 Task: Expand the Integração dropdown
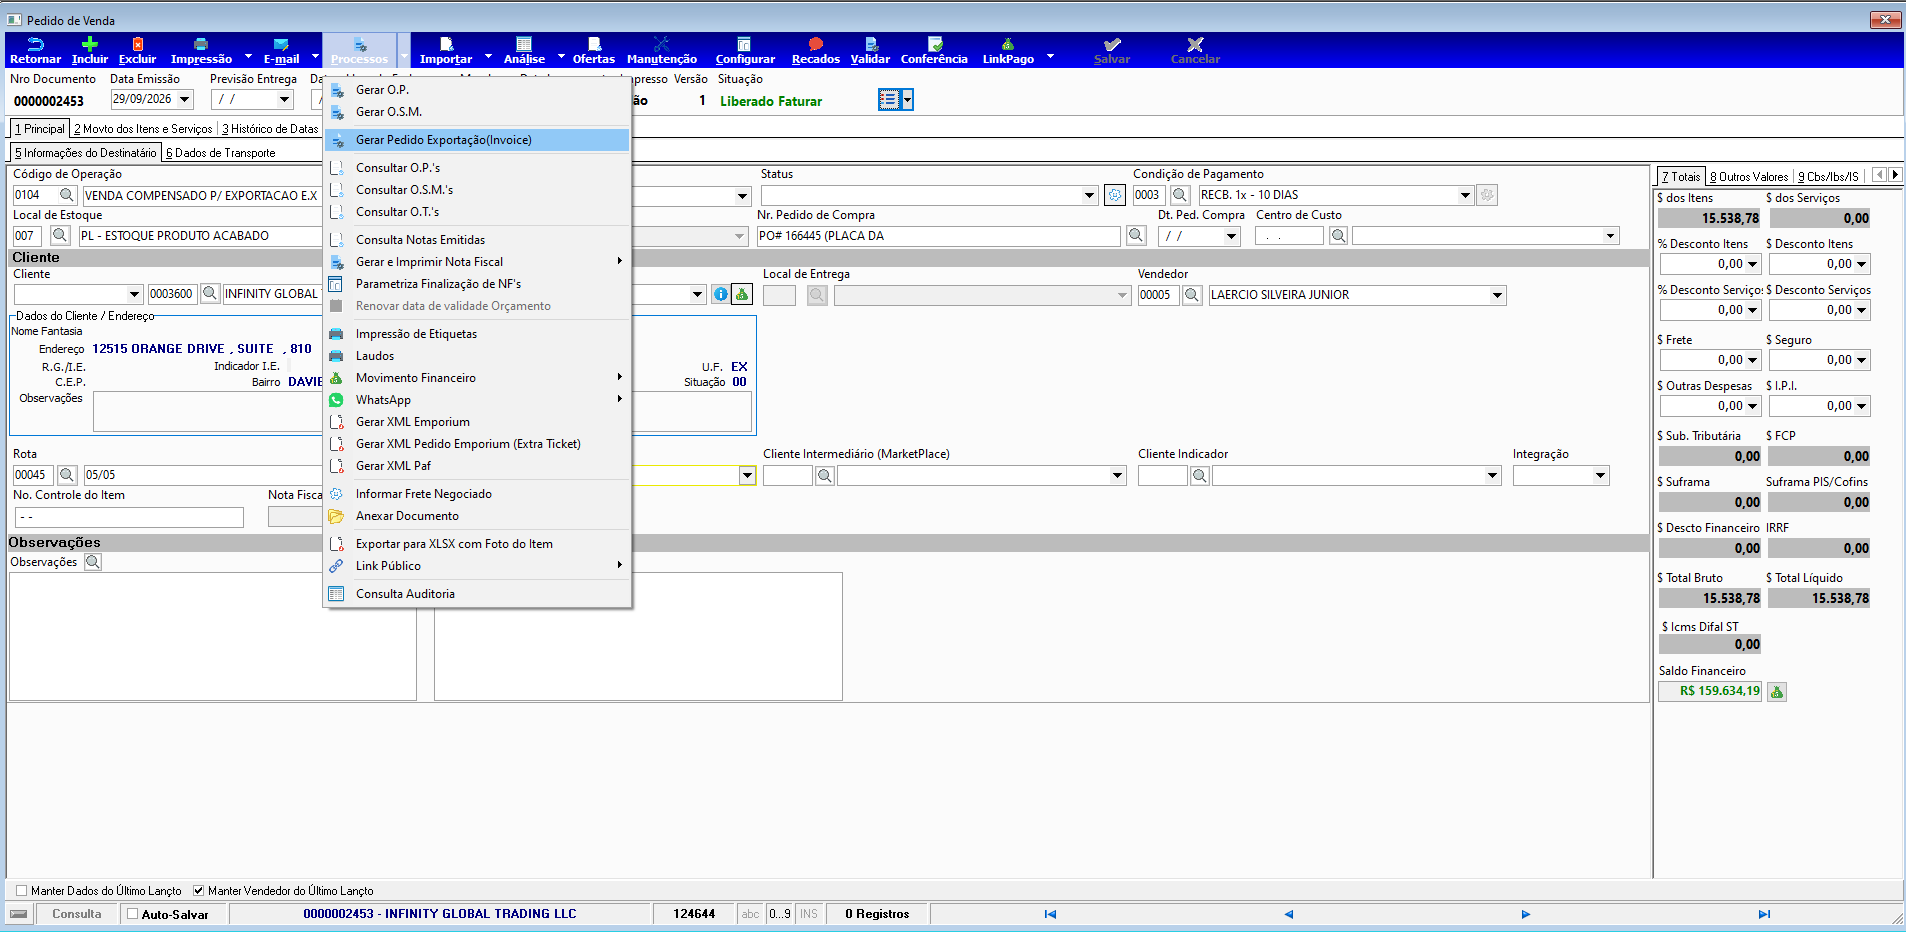1601,476
